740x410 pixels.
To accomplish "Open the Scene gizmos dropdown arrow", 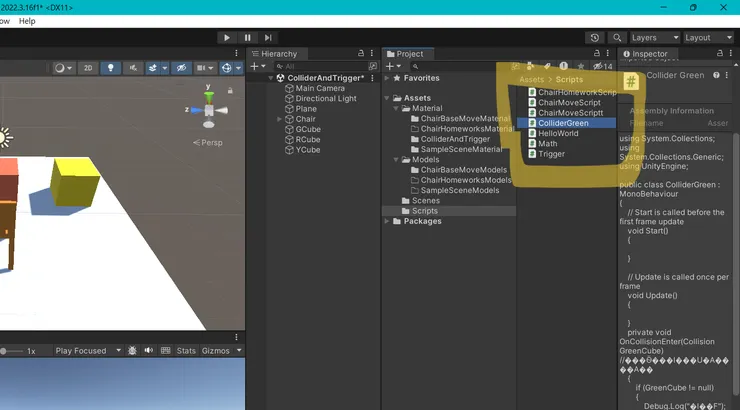I will (239, 68).
